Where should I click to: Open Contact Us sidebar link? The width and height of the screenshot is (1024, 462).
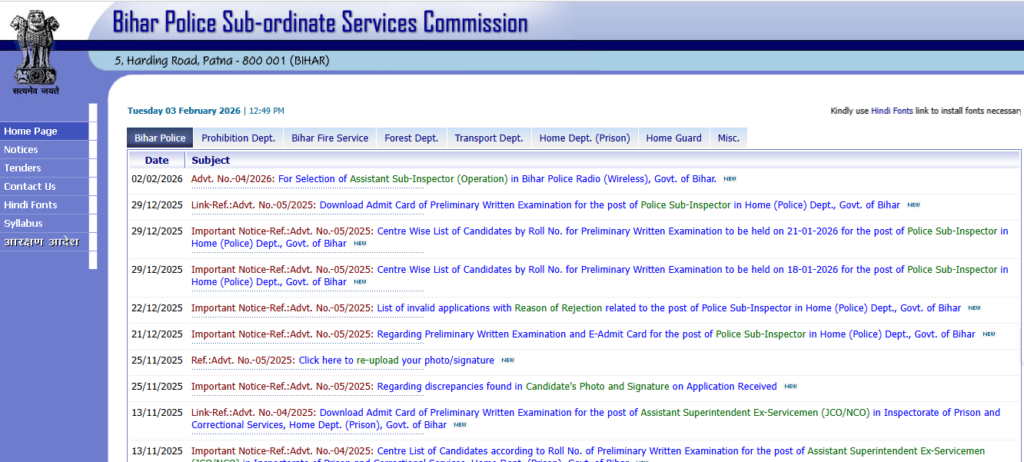[x=30, y=186]
